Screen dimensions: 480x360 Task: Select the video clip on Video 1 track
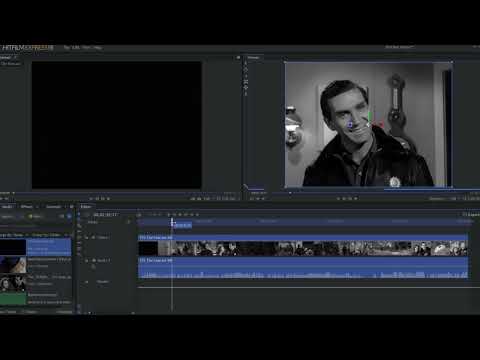(303, 245)
